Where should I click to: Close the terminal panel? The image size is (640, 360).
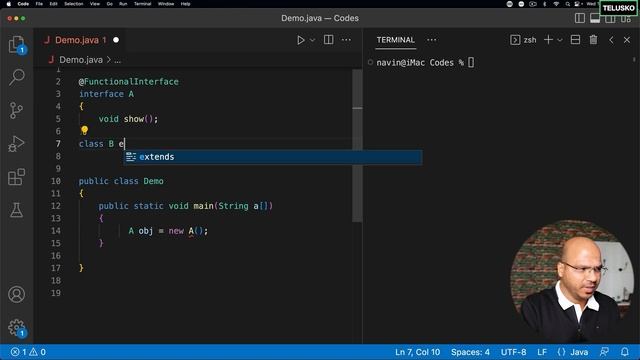coord(627,40)
